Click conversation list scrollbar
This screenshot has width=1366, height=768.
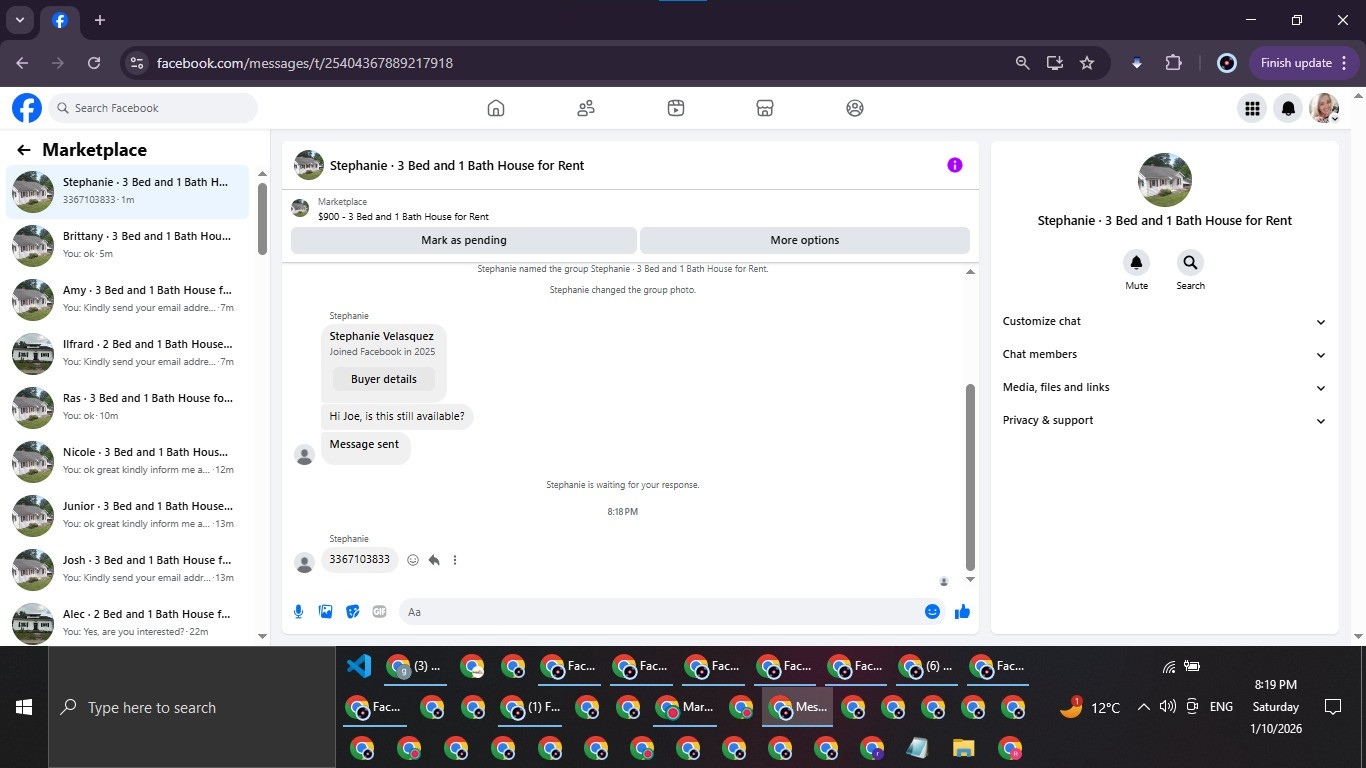click(262, 218)
